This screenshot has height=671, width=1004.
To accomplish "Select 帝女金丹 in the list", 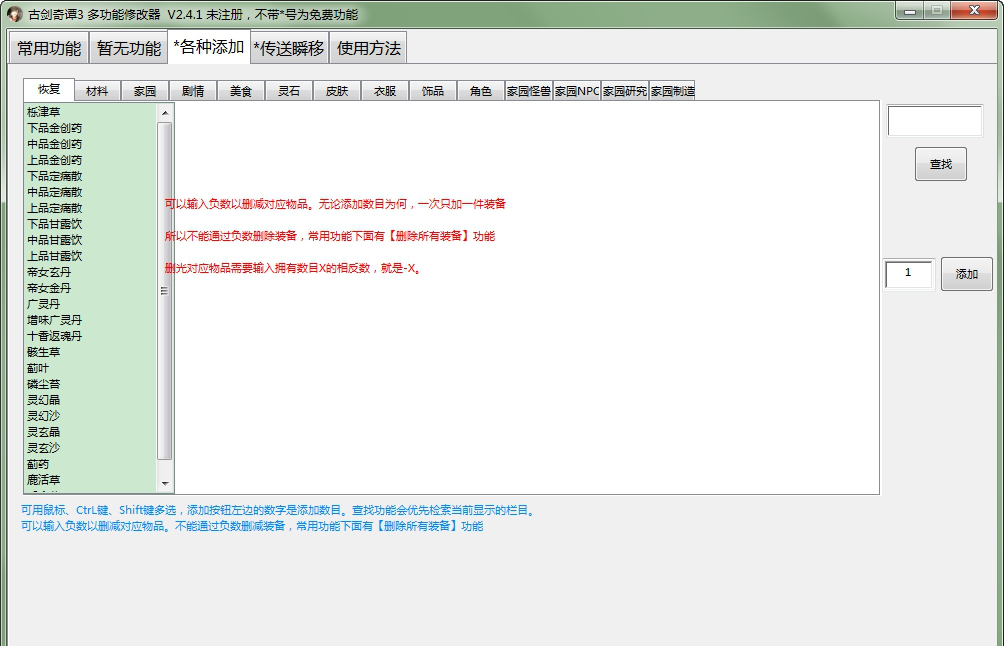I will [91, 288].
